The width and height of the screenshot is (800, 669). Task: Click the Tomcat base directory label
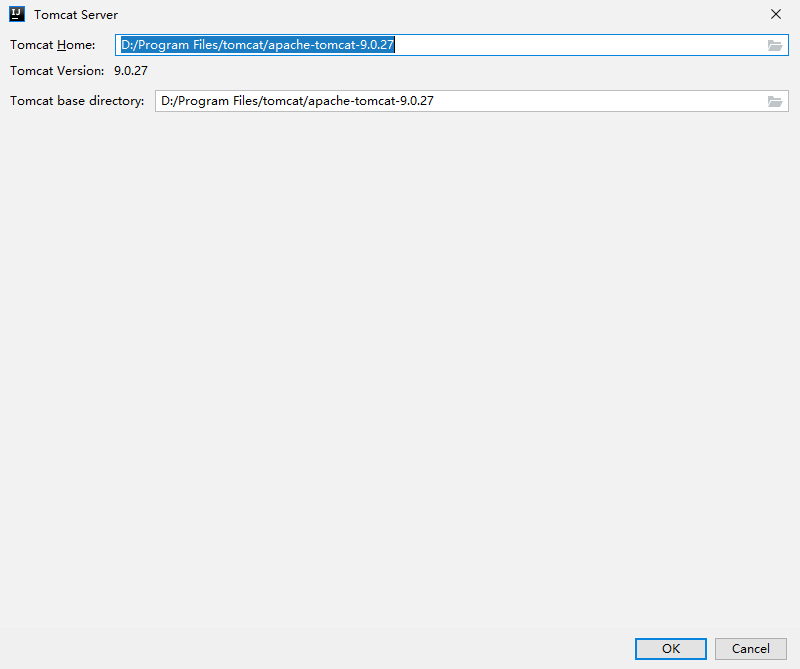coord(77,101)
